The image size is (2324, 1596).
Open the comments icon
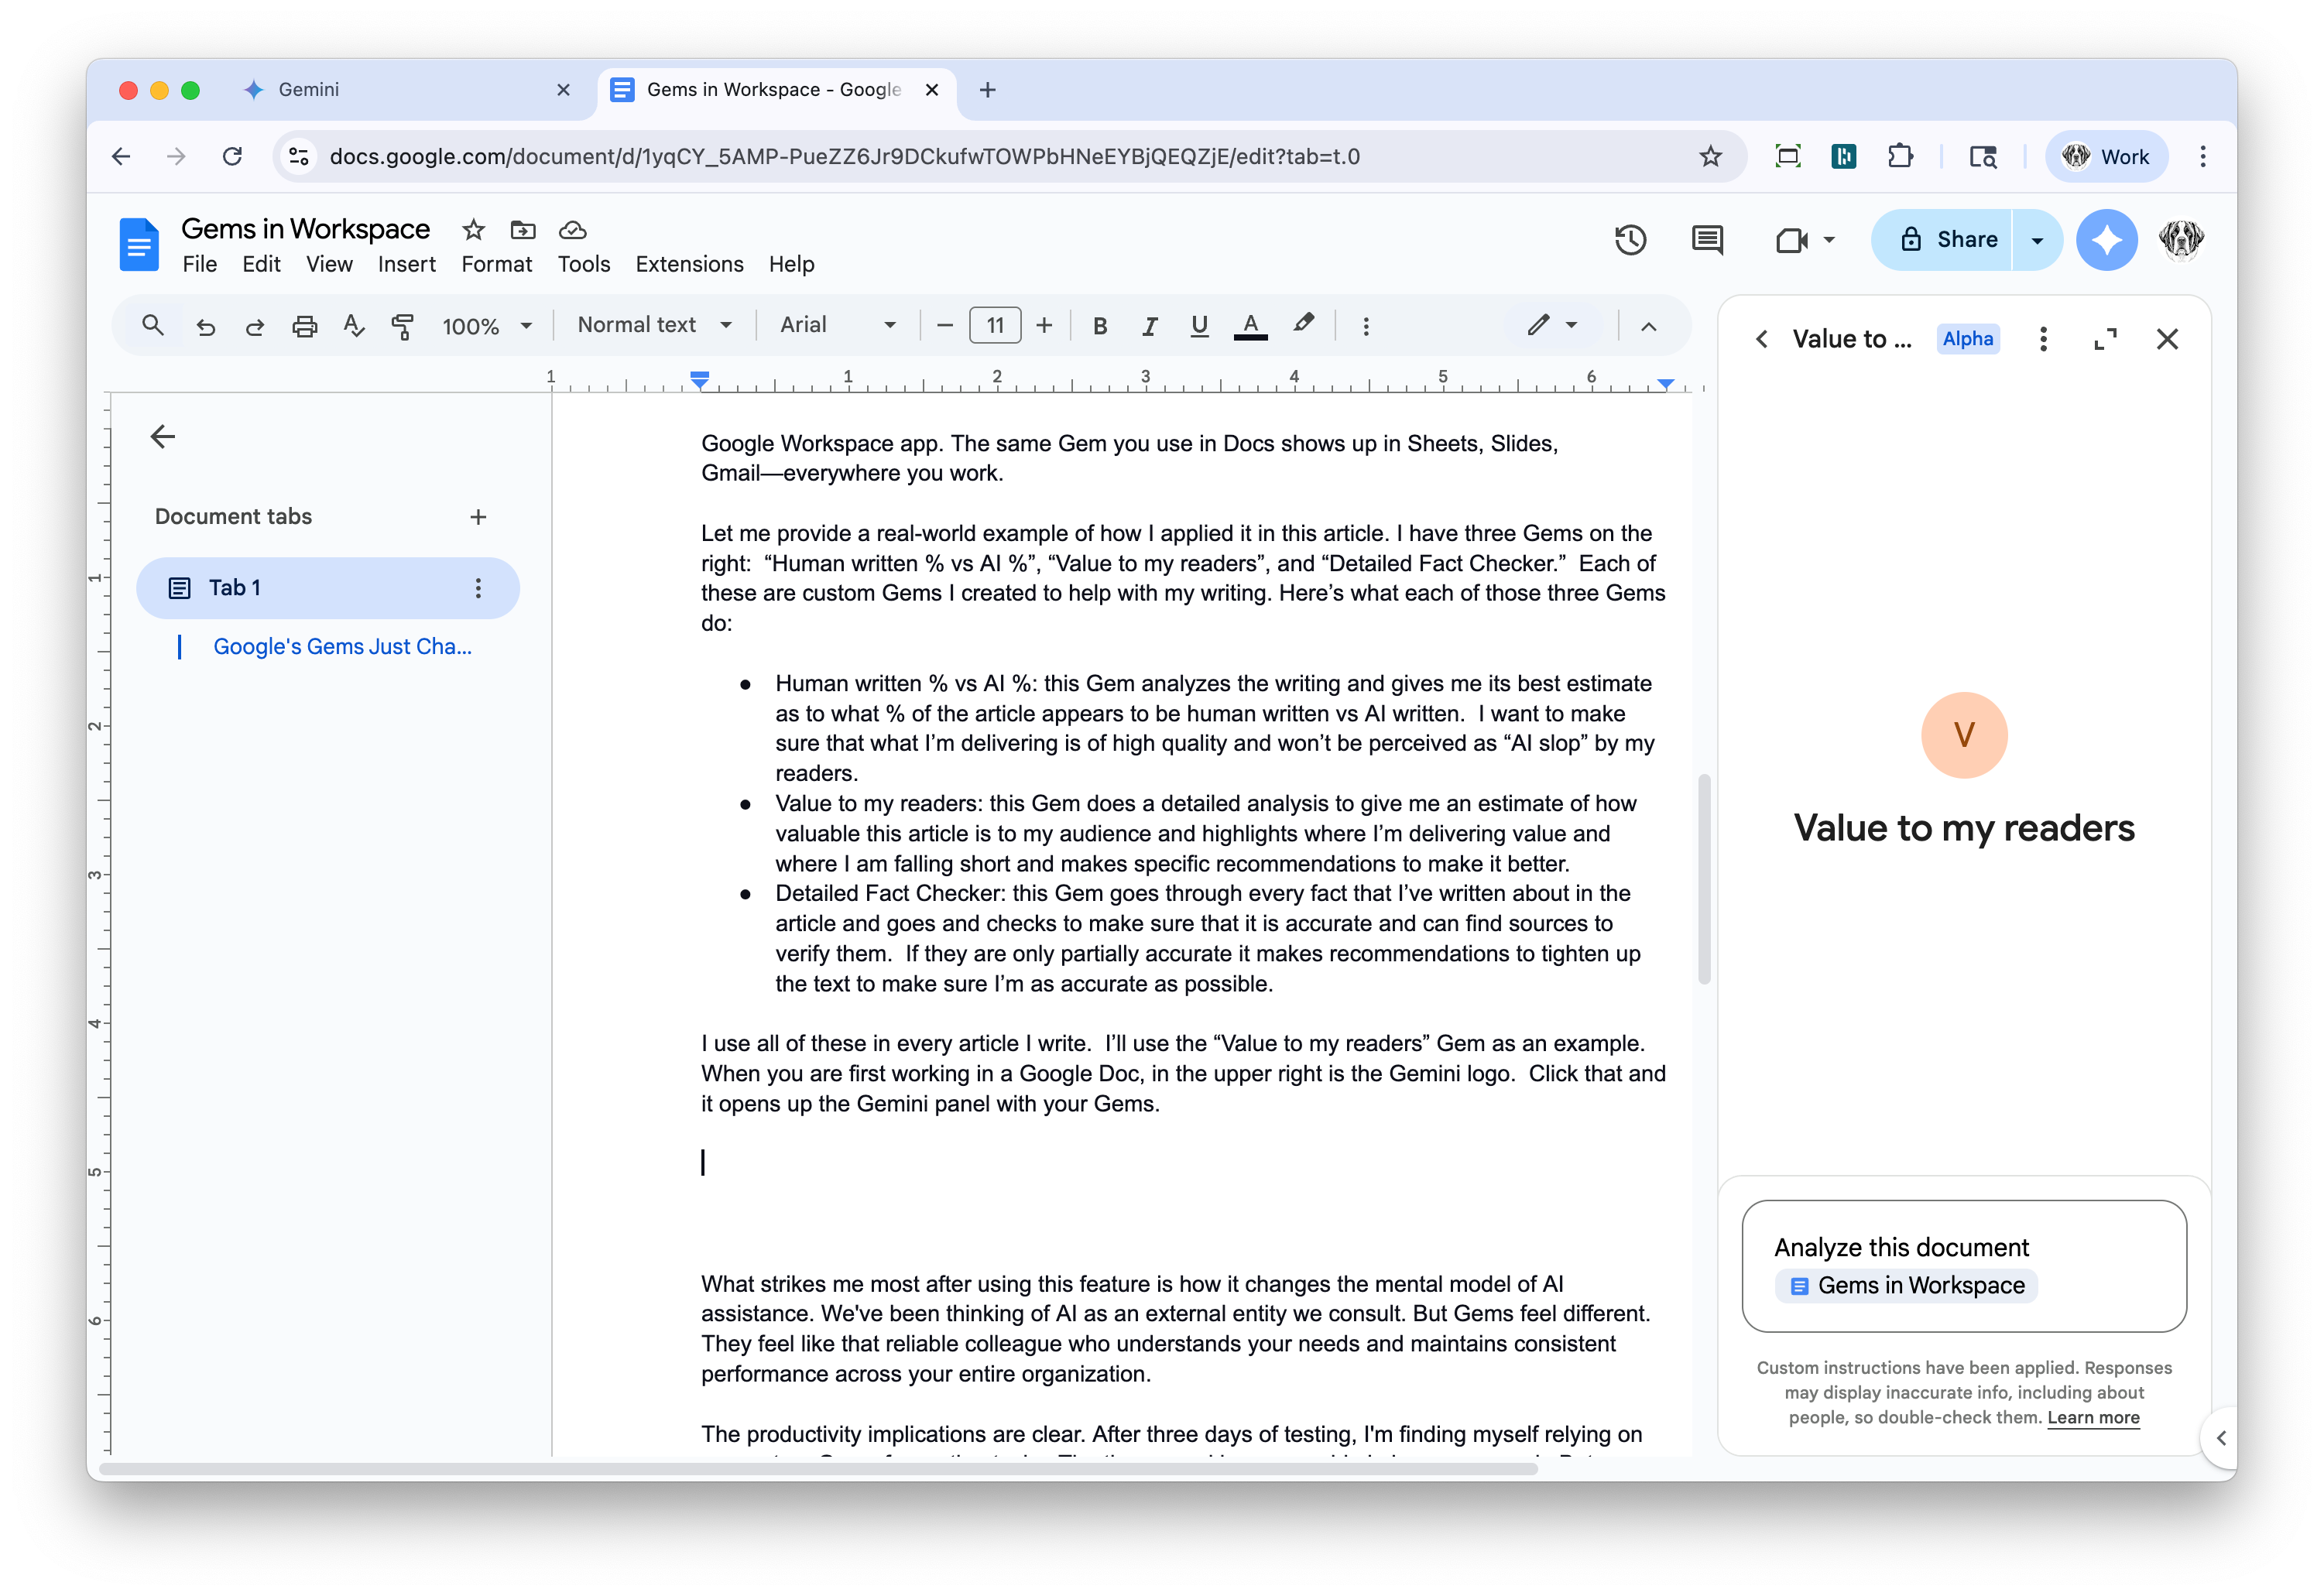pos(1706,240)
